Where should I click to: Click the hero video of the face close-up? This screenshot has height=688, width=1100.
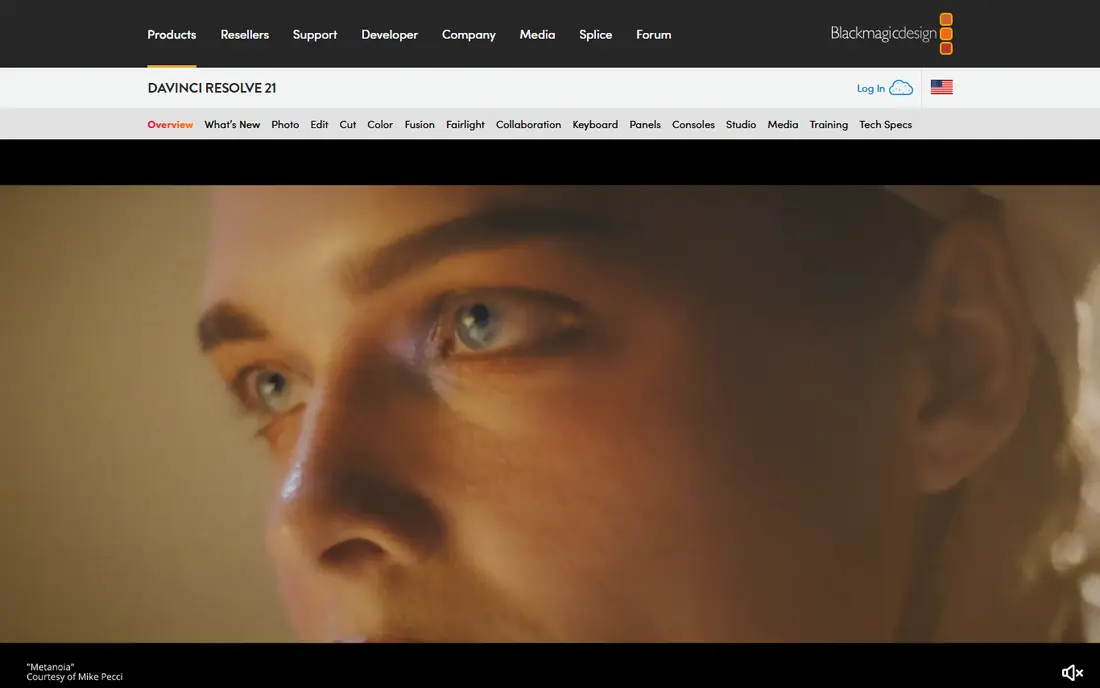coord(550,414)
